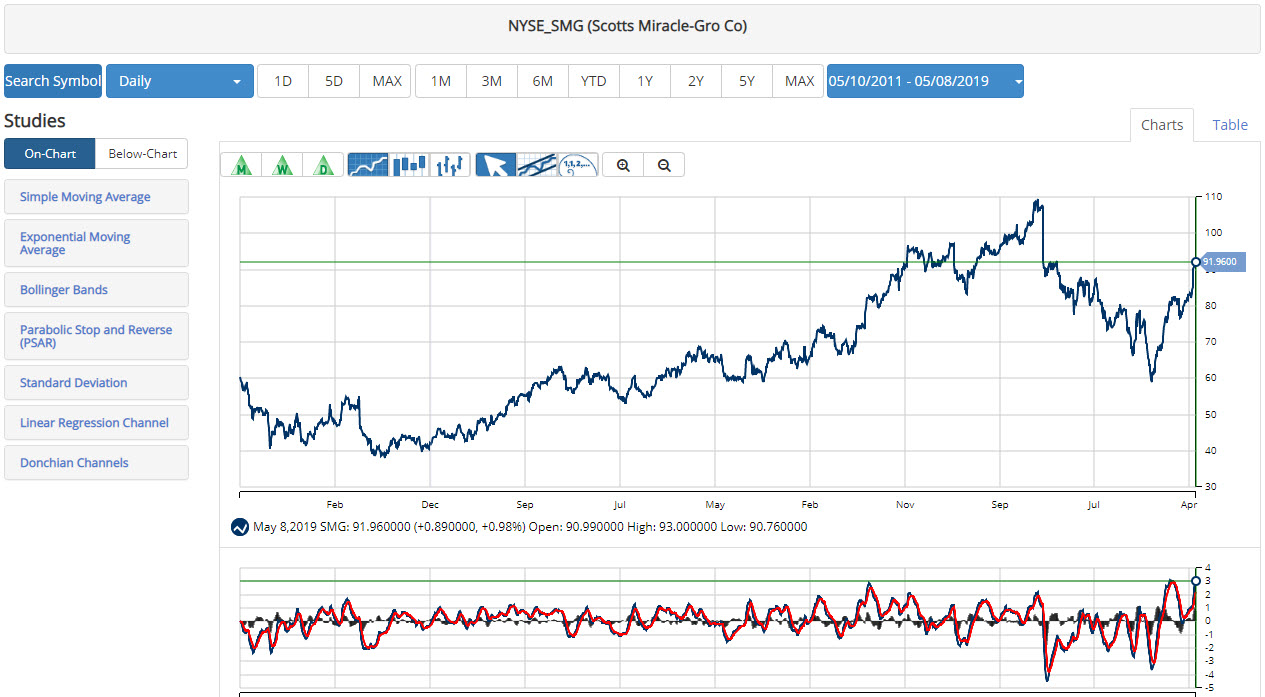Image resolution: width=1265 pixels, height=697 pixels.
Task: Select the YTD range button
Action: coord(594,81)
